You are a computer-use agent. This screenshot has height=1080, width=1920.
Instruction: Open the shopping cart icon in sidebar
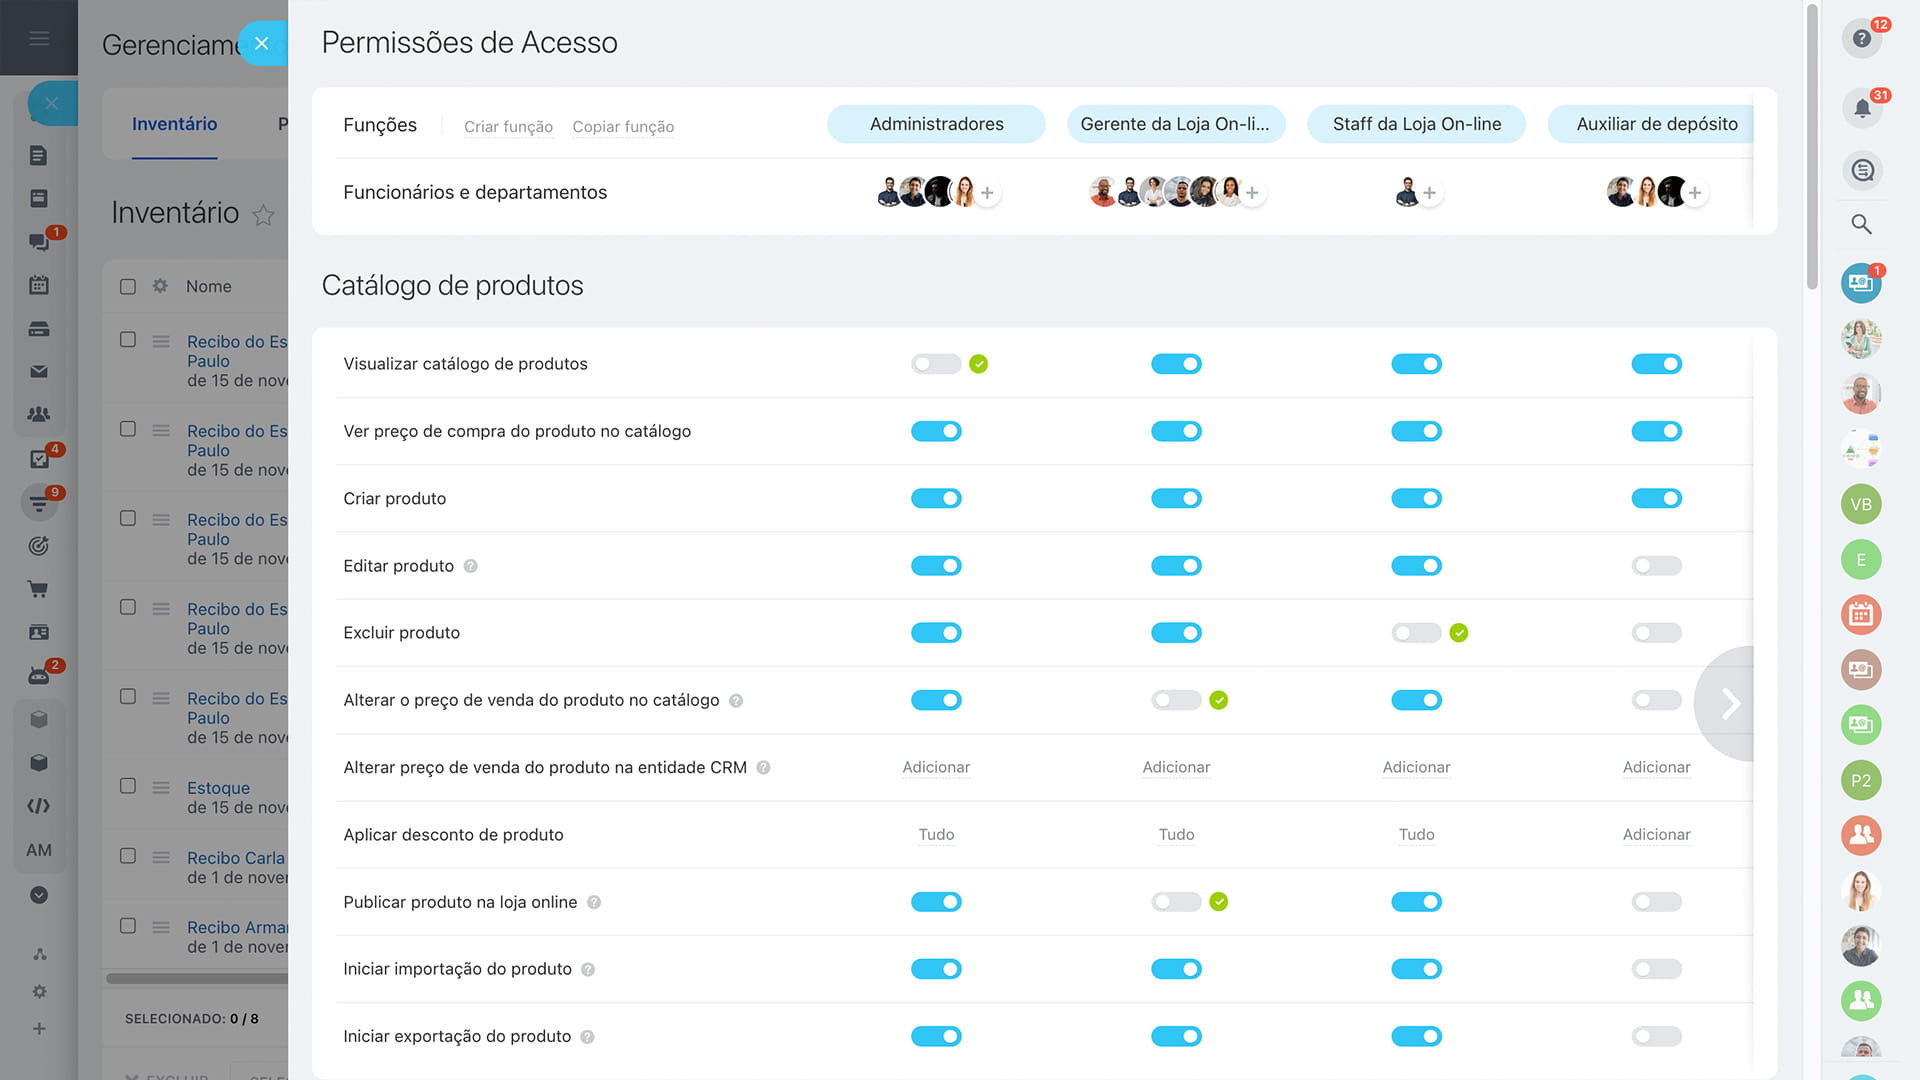tap(39, 589)
